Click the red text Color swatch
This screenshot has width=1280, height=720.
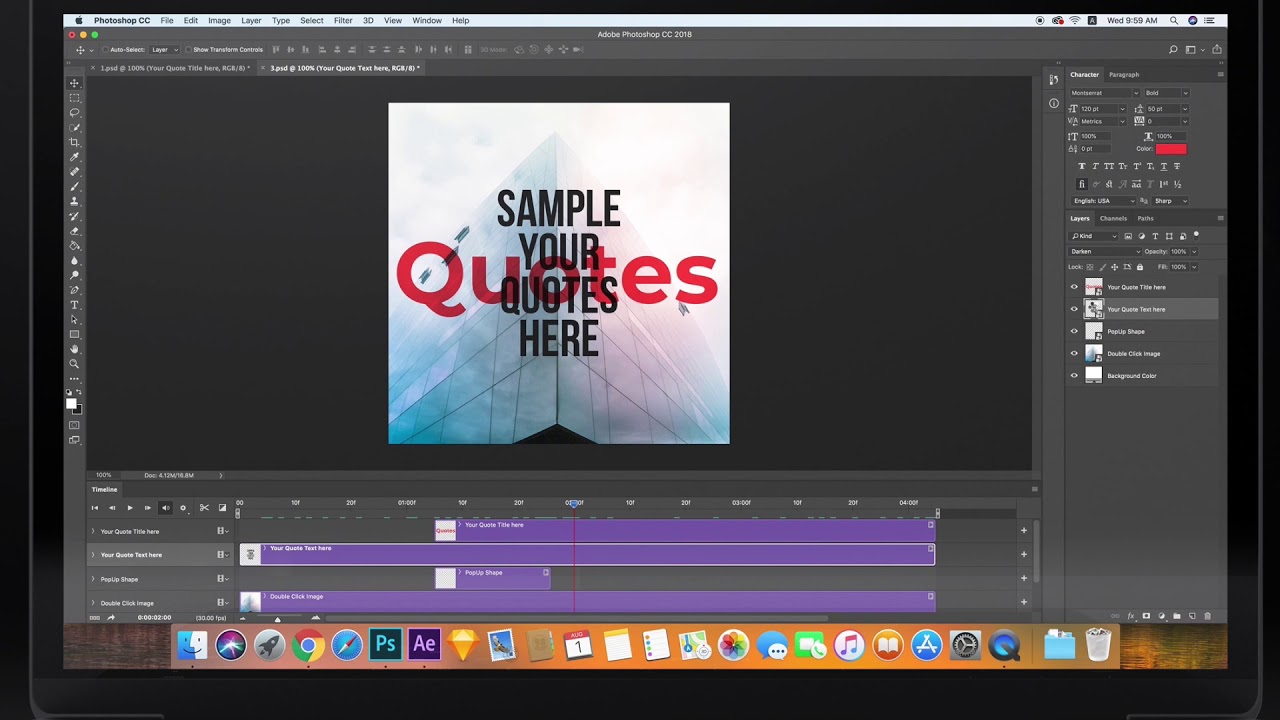tap(1171, 149)
